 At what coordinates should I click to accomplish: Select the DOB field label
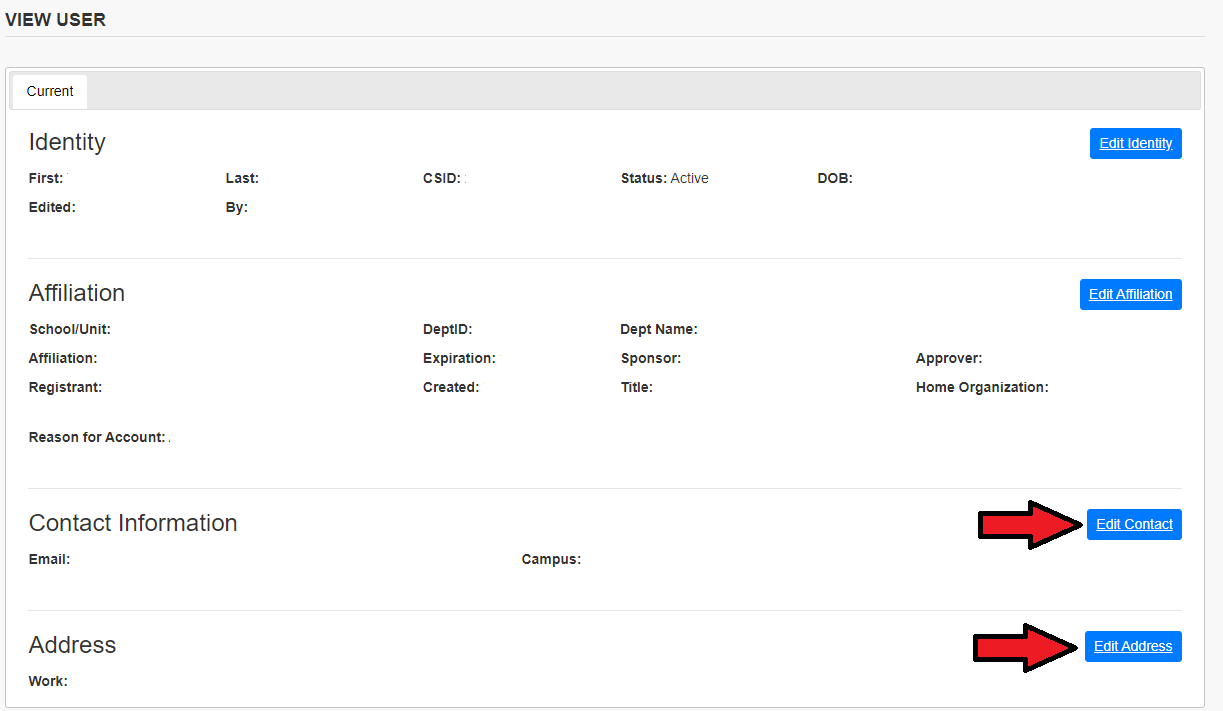834,178
